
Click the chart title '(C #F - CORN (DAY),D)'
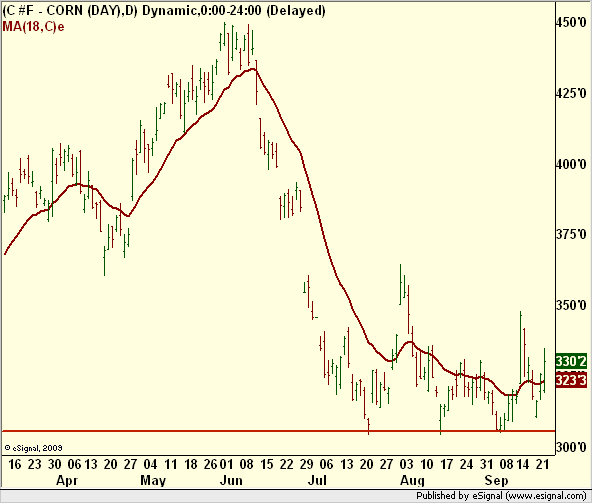(x=71, y=11)
